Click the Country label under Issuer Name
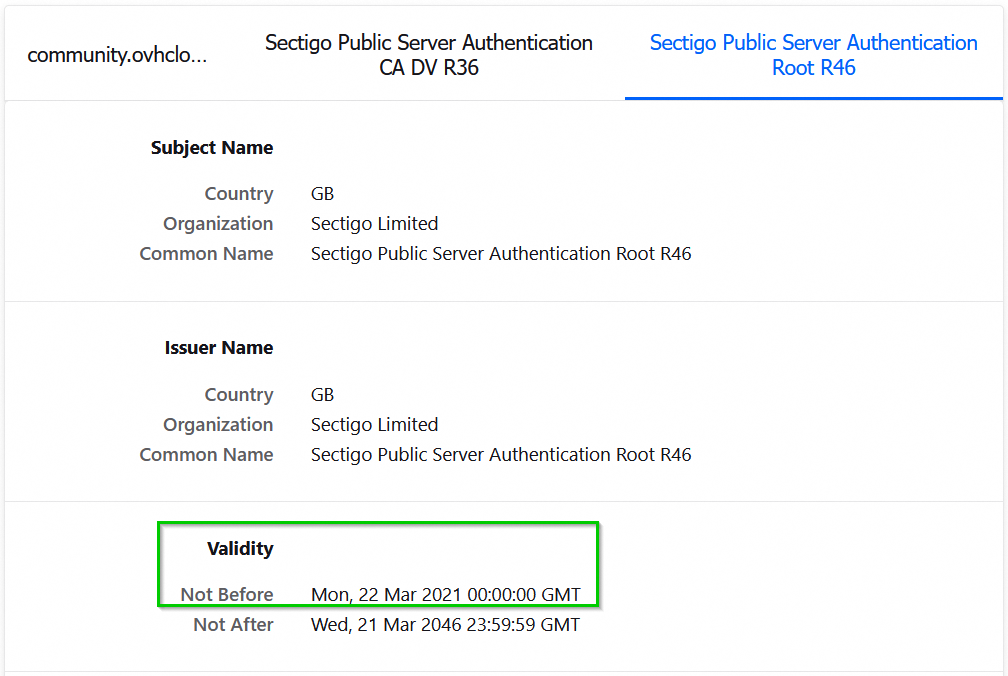This screenshot has height=676, width=1008. [239, 395]
